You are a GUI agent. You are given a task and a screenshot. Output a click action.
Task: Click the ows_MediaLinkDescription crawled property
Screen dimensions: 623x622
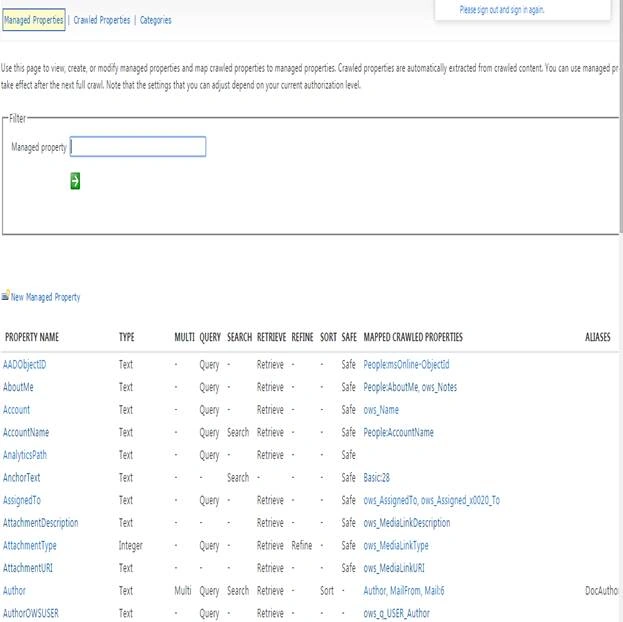(406, 523)
